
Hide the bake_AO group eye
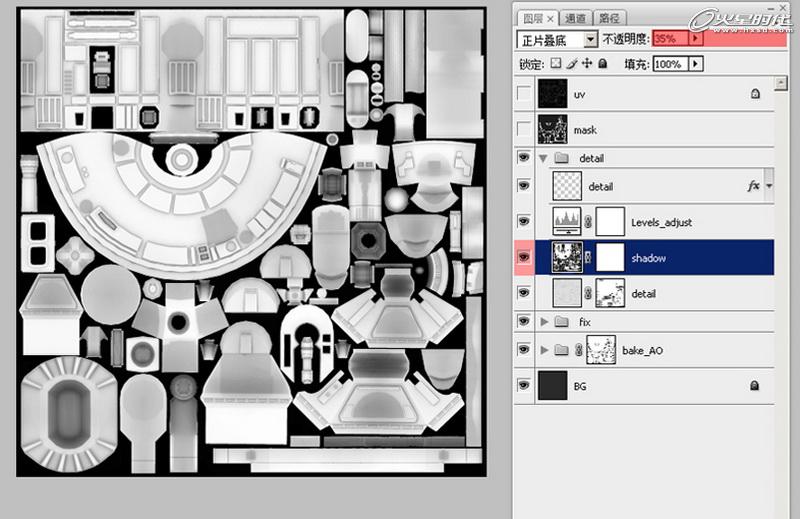[x=523, y=350]
